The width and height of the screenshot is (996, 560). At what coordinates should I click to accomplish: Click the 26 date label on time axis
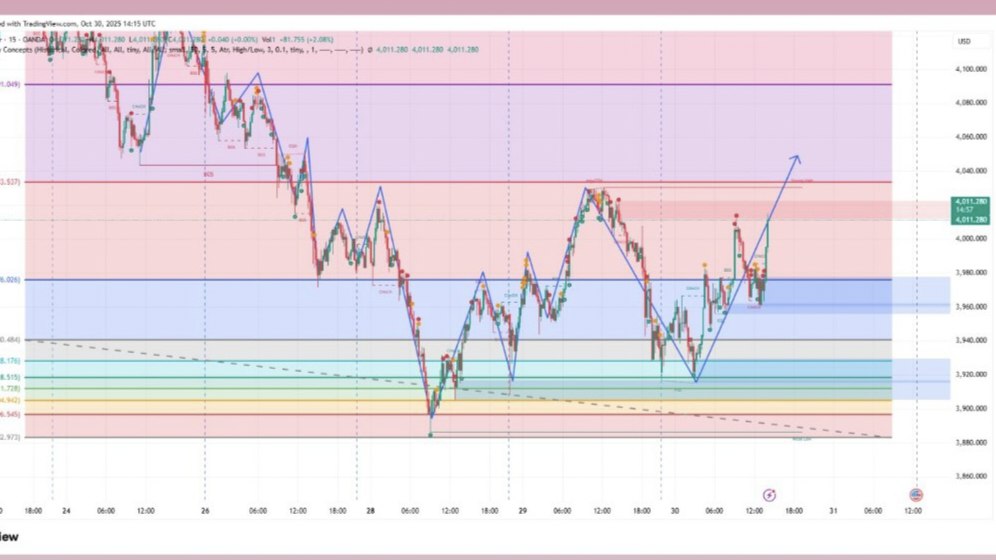205,510
